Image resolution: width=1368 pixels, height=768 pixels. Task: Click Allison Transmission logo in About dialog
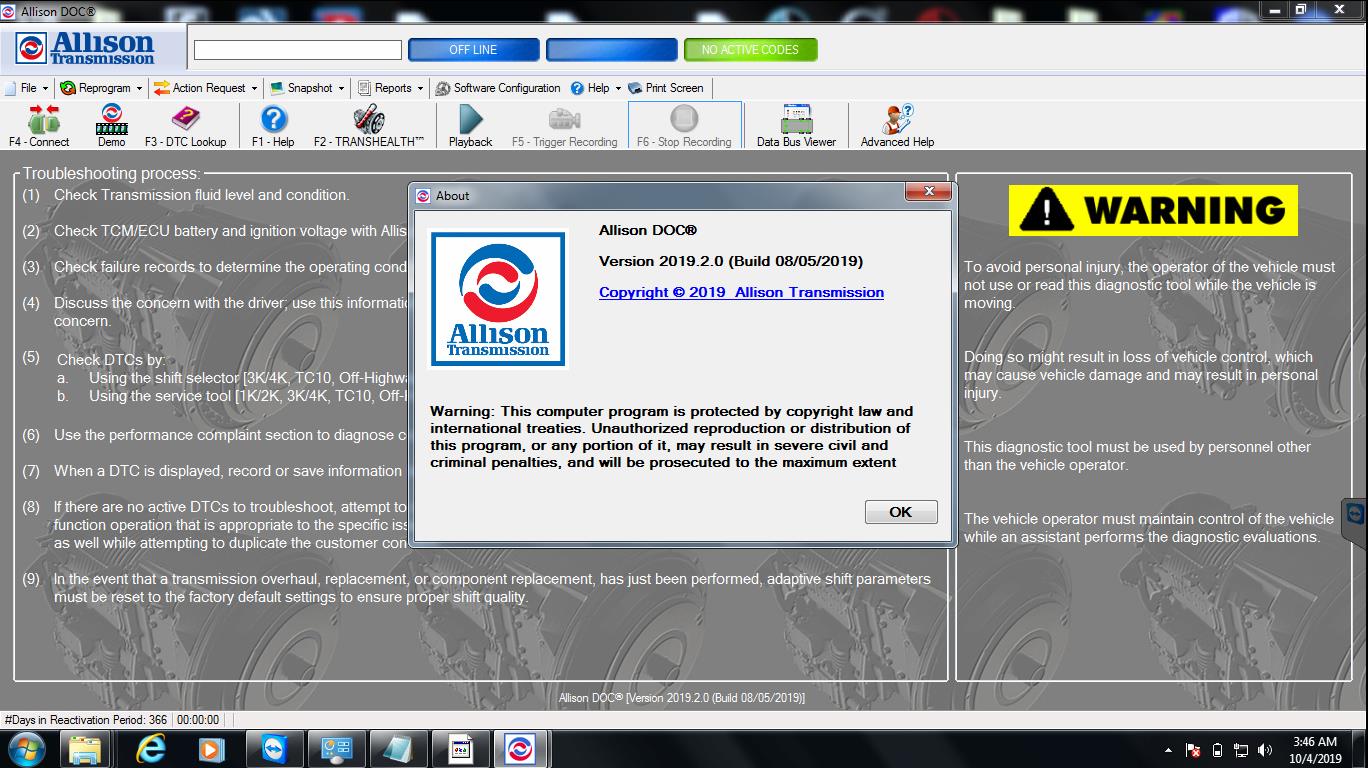coord(498,298)
